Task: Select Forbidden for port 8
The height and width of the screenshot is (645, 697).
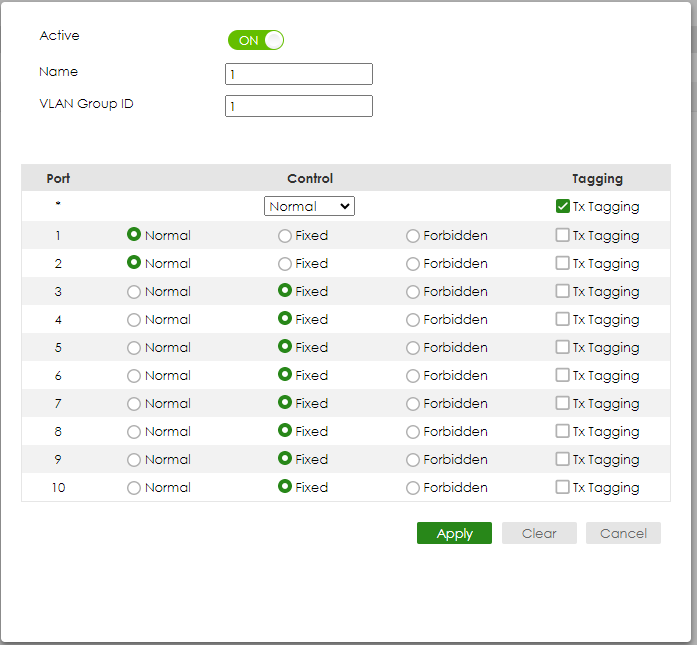Action: [413, 432]
